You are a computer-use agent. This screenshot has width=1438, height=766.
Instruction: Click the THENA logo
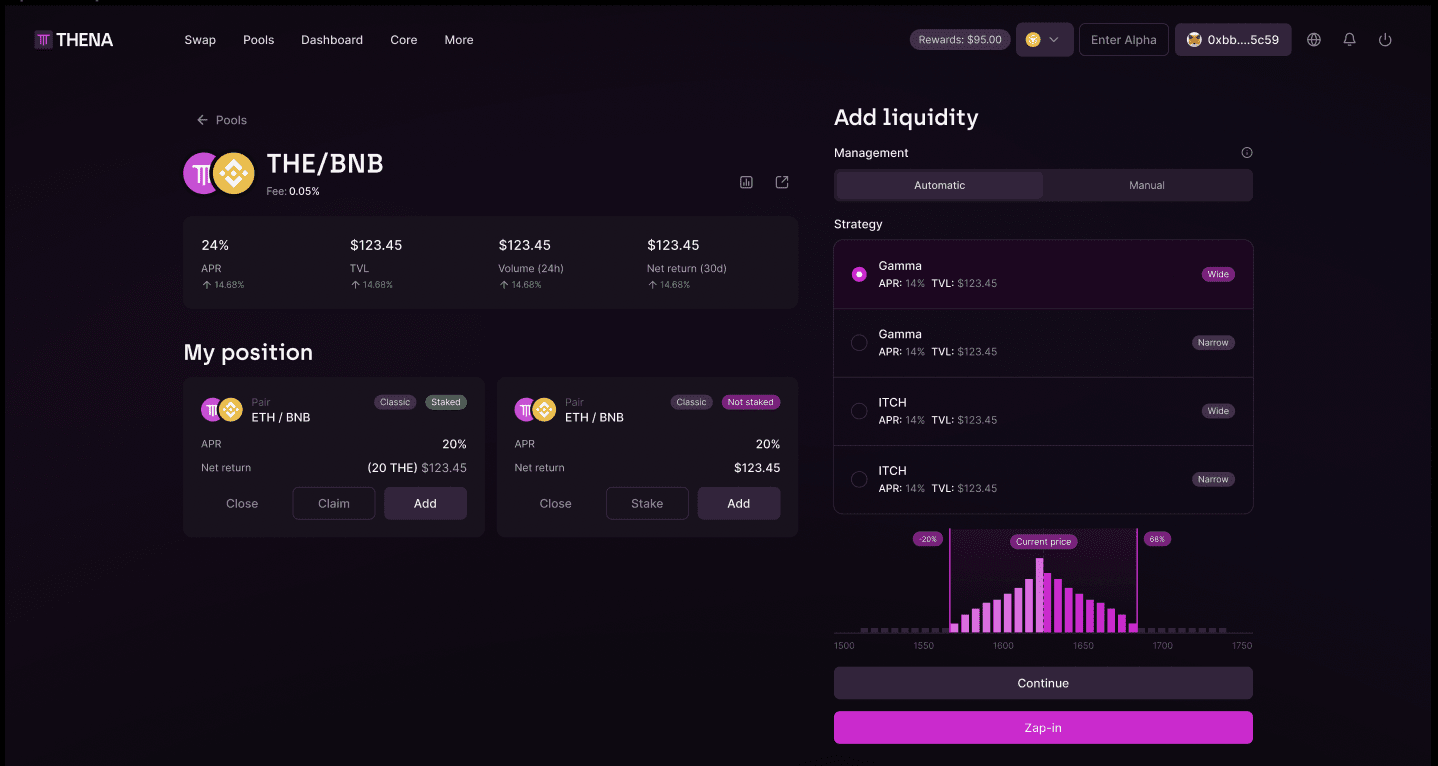point(74,40)
